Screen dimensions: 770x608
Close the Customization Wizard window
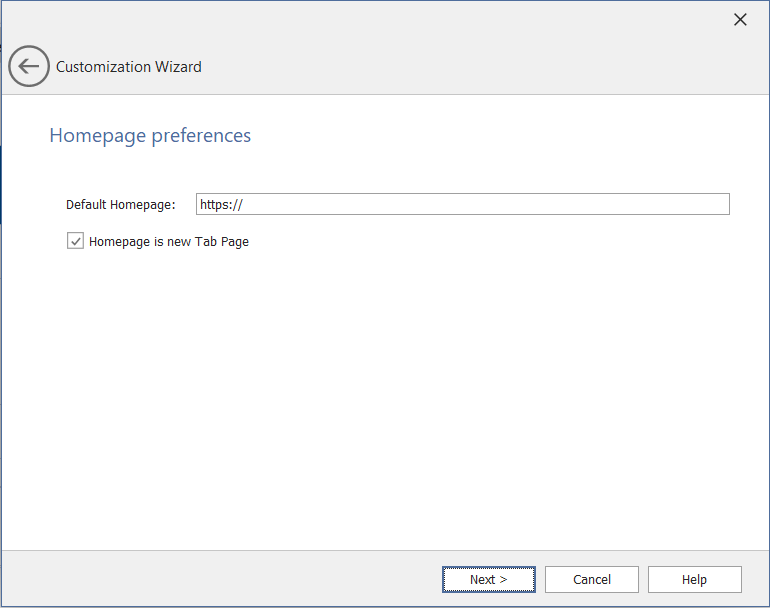[x=740, y=20]
